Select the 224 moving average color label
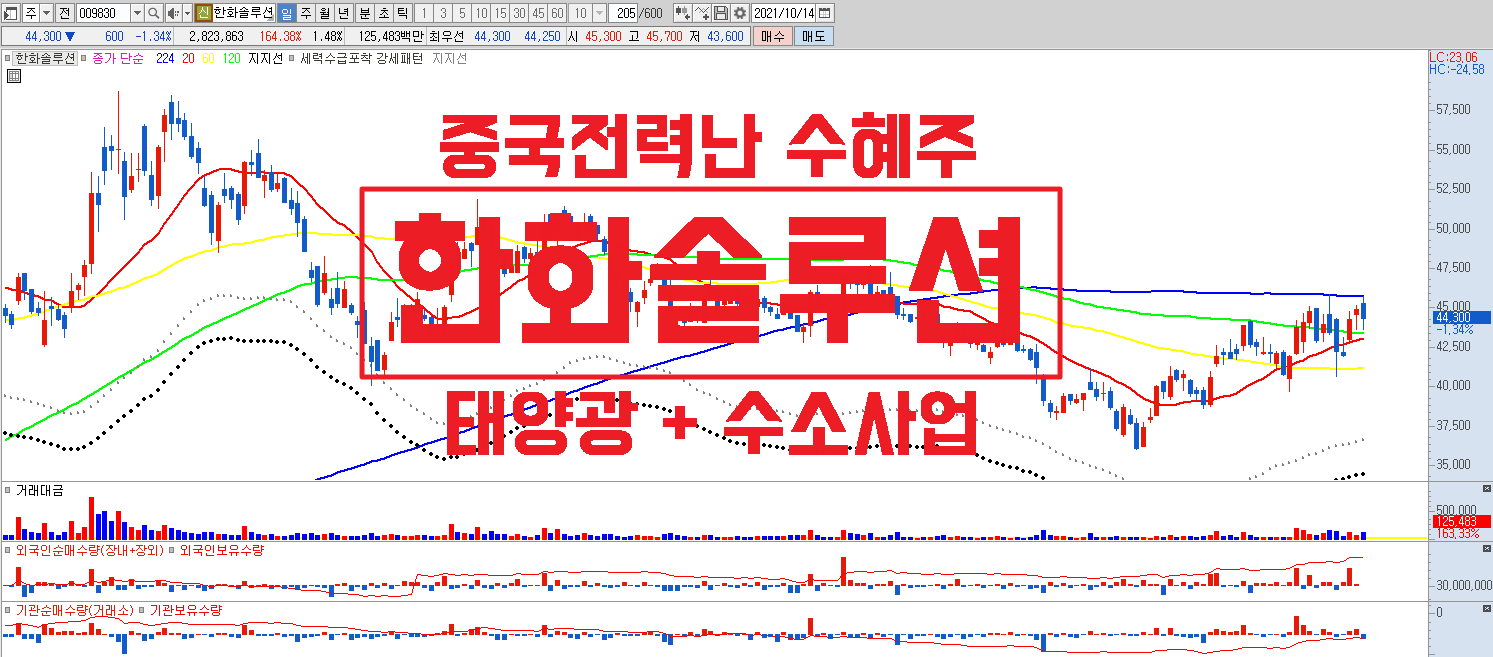The height and width of the screenshot is (657, 1493). 165,59
